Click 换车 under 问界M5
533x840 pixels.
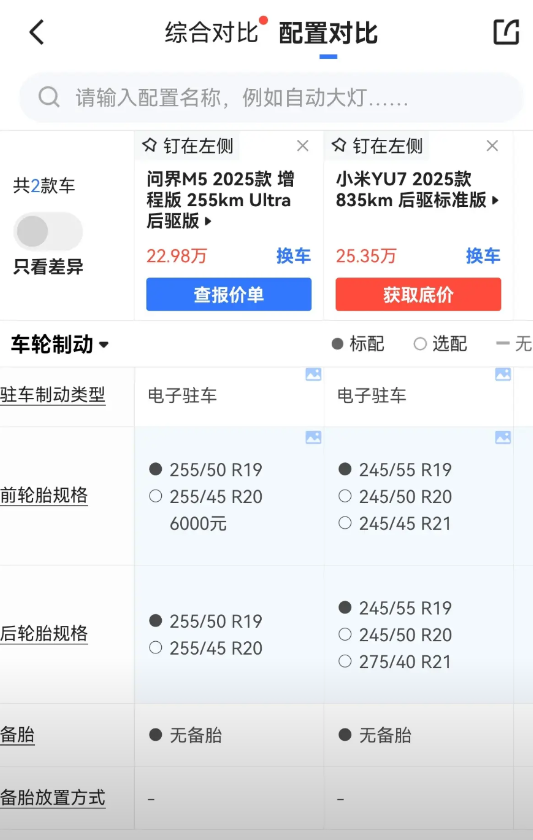point(294,256)
